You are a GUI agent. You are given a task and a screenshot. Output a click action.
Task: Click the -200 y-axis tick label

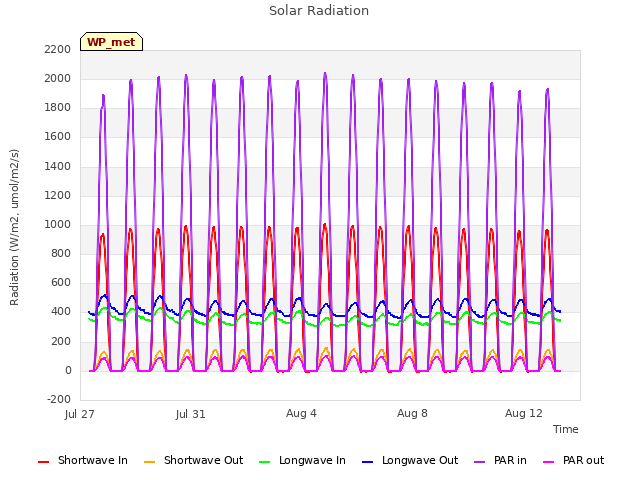pos(59,400)
